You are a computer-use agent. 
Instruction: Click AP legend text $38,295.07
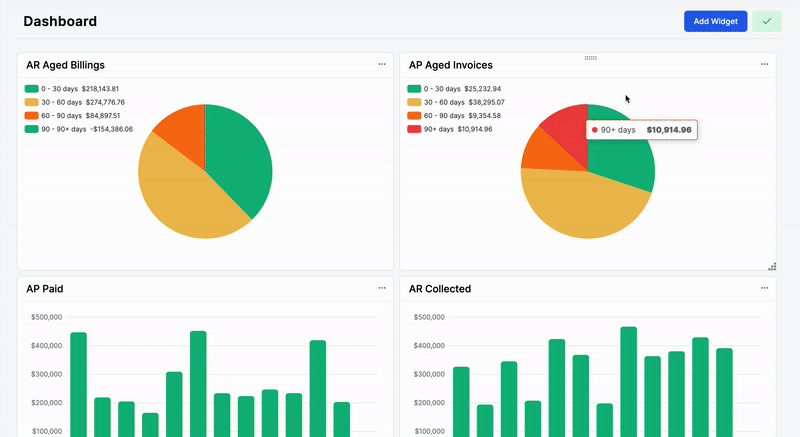point(487,102)
